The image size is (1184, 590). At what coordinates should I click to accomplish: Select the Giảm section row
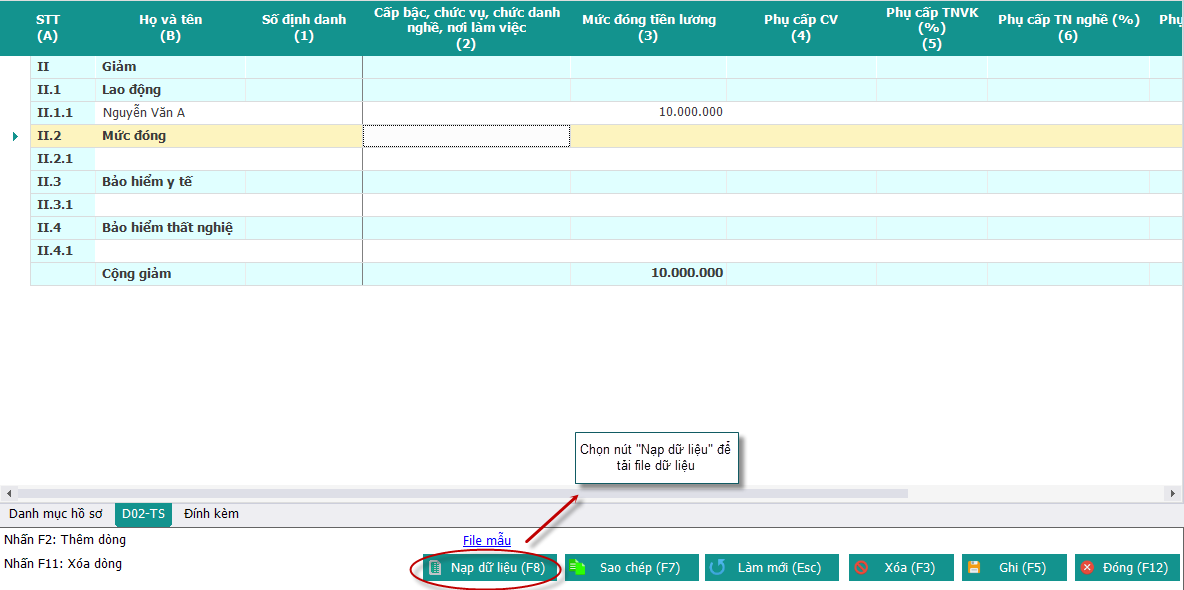607,67
